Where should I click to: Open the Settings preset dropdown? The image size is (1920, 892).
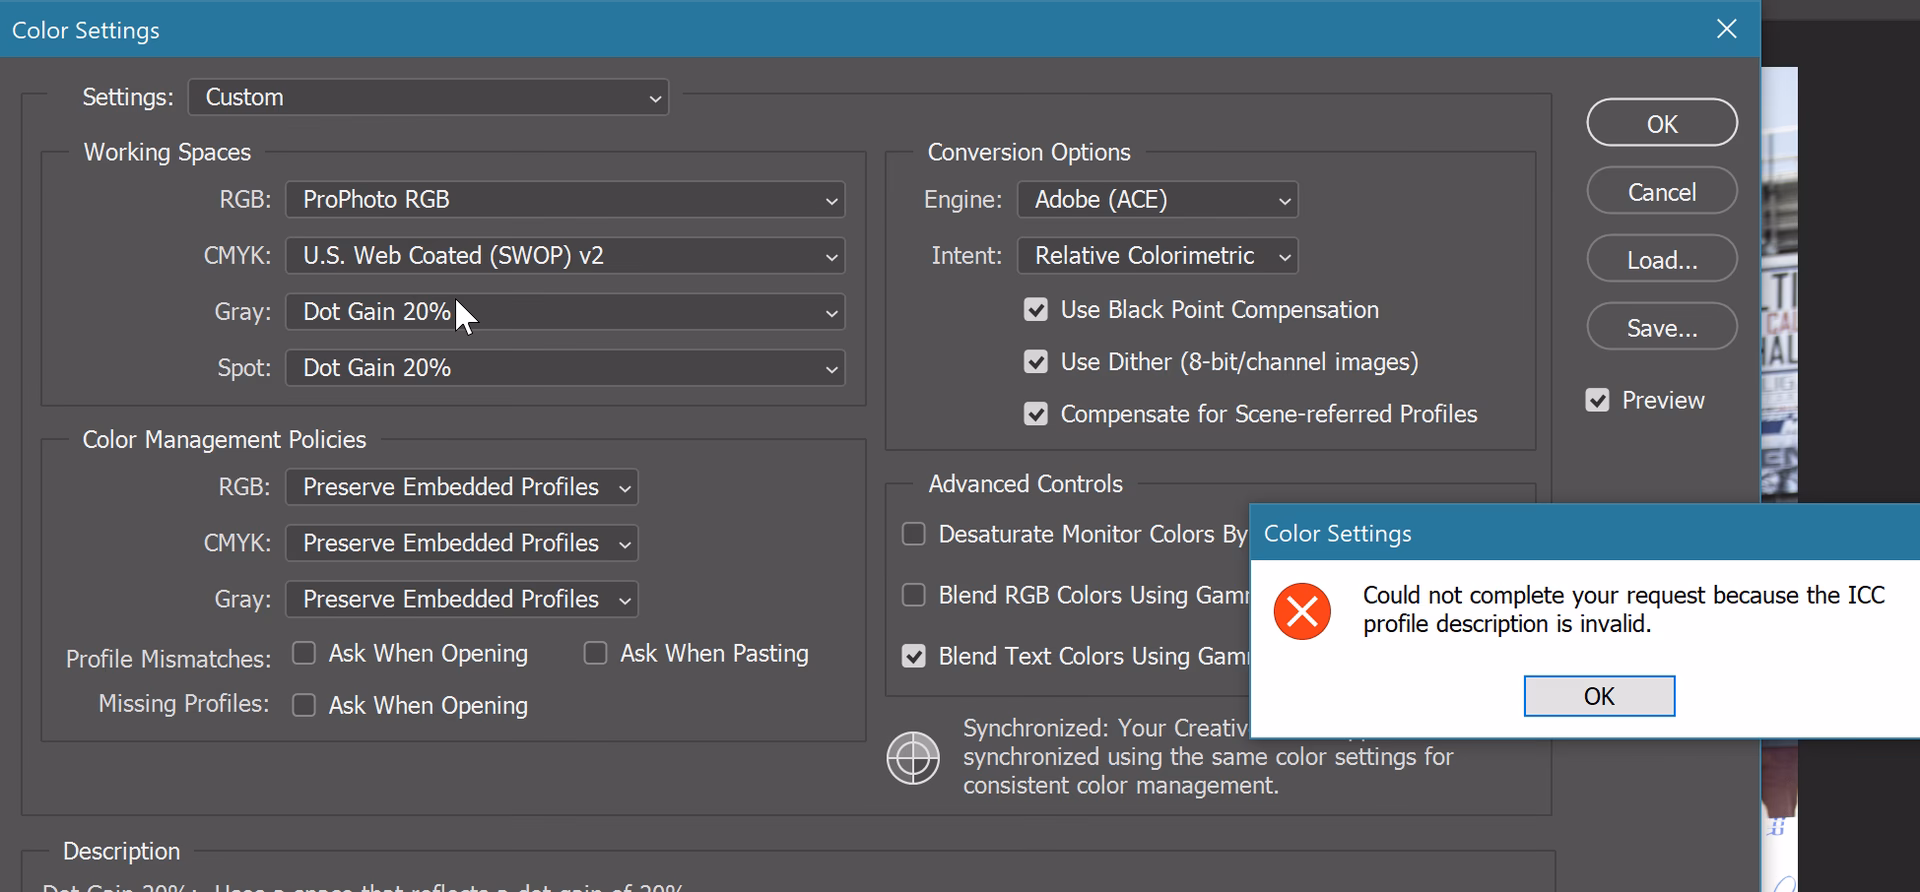(x=428, y=97)
